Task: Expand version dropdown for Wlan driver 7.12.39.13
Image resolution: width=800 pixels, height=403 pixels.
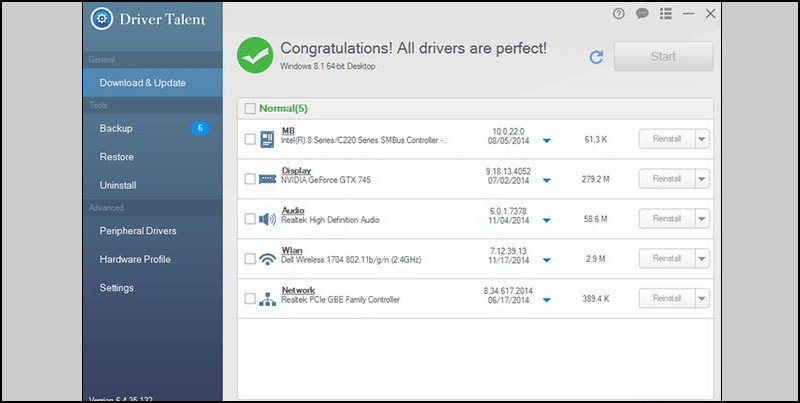Action: 547,260
